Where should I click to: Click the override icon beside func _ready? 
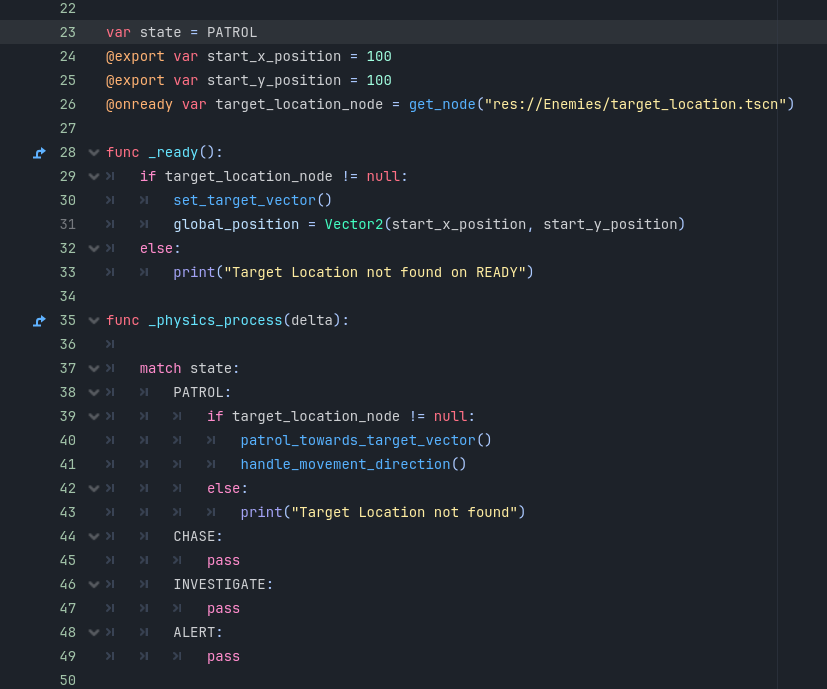pyautogui.click(x=39, y=153)
